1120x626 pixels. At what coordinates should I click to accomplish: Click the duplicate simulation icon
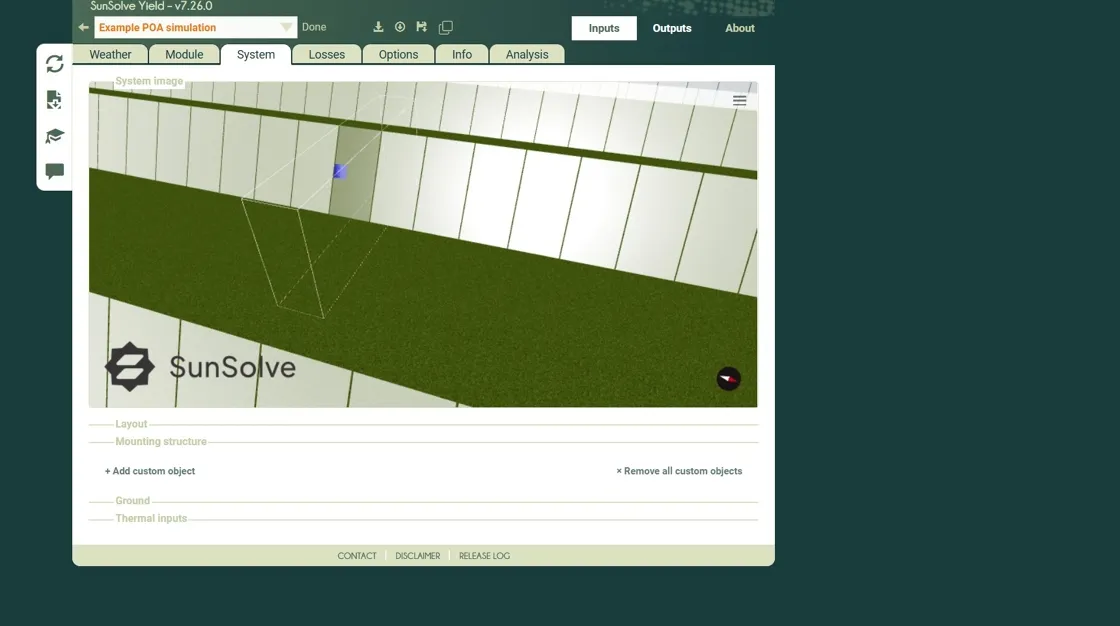[446, 28]
